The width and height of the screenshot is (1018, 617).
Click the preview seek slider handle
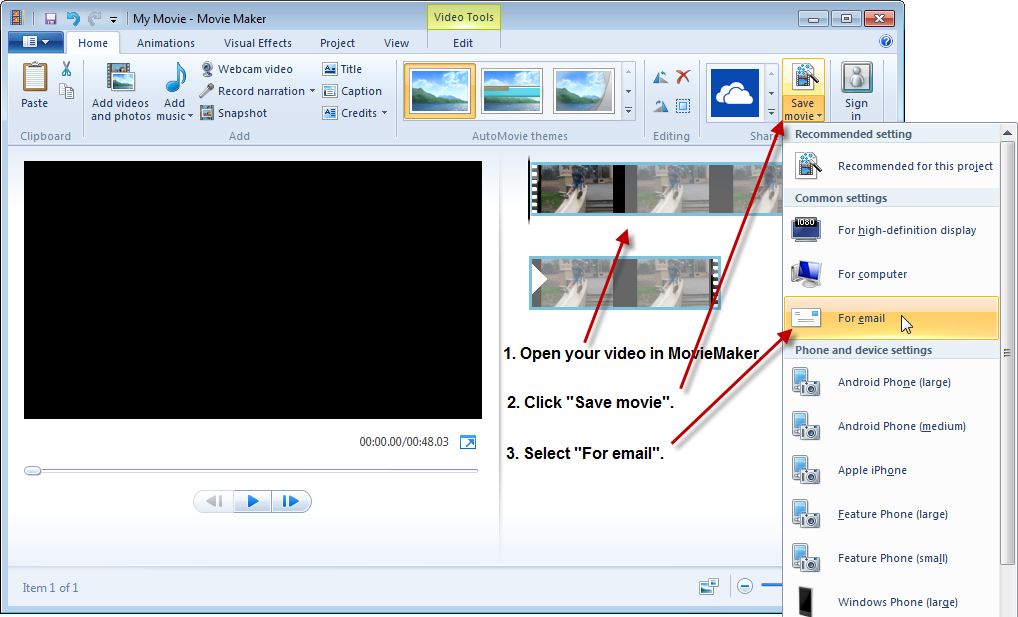point(32,470)
